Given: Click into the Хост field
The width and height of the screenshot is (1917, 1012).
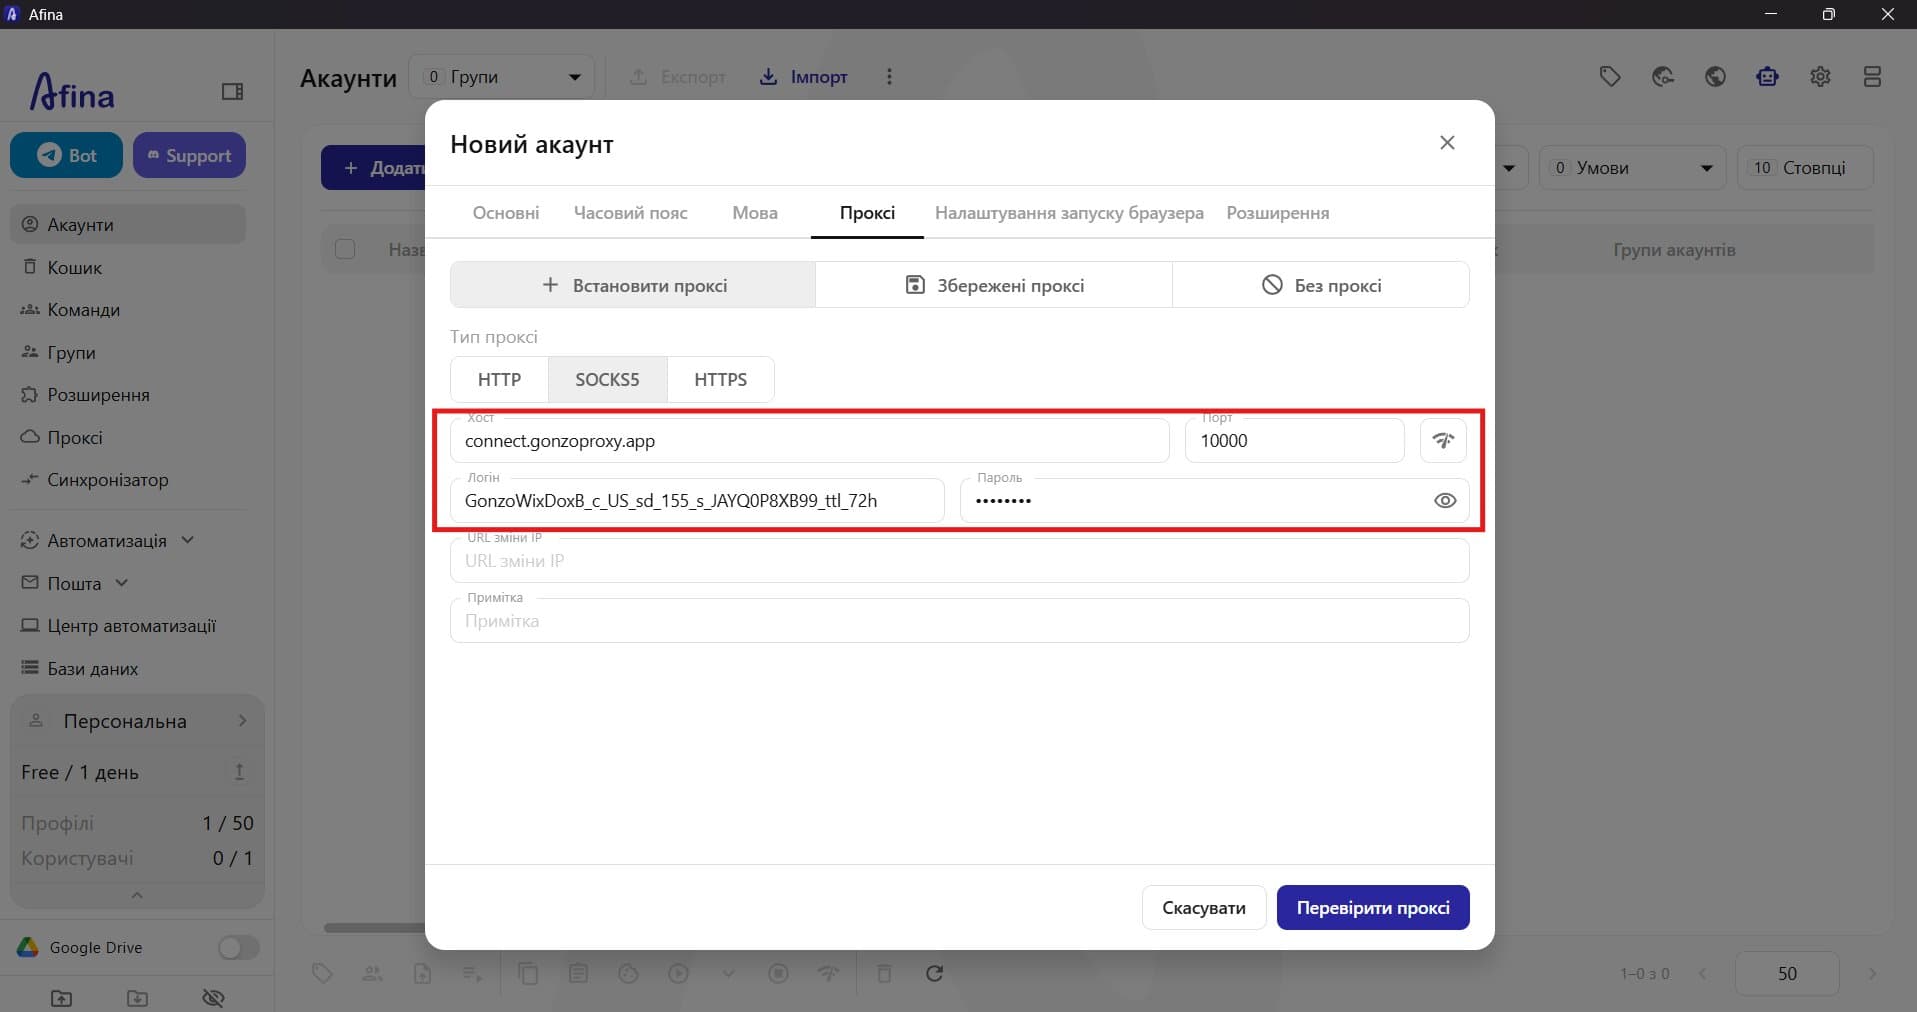Looking at the screenshot, I should tap(810, 441).
